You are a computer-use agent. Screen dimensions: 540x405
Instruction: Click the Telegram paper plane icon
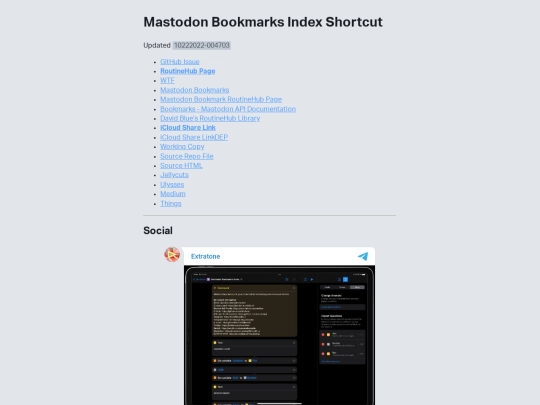click(363, 256)
